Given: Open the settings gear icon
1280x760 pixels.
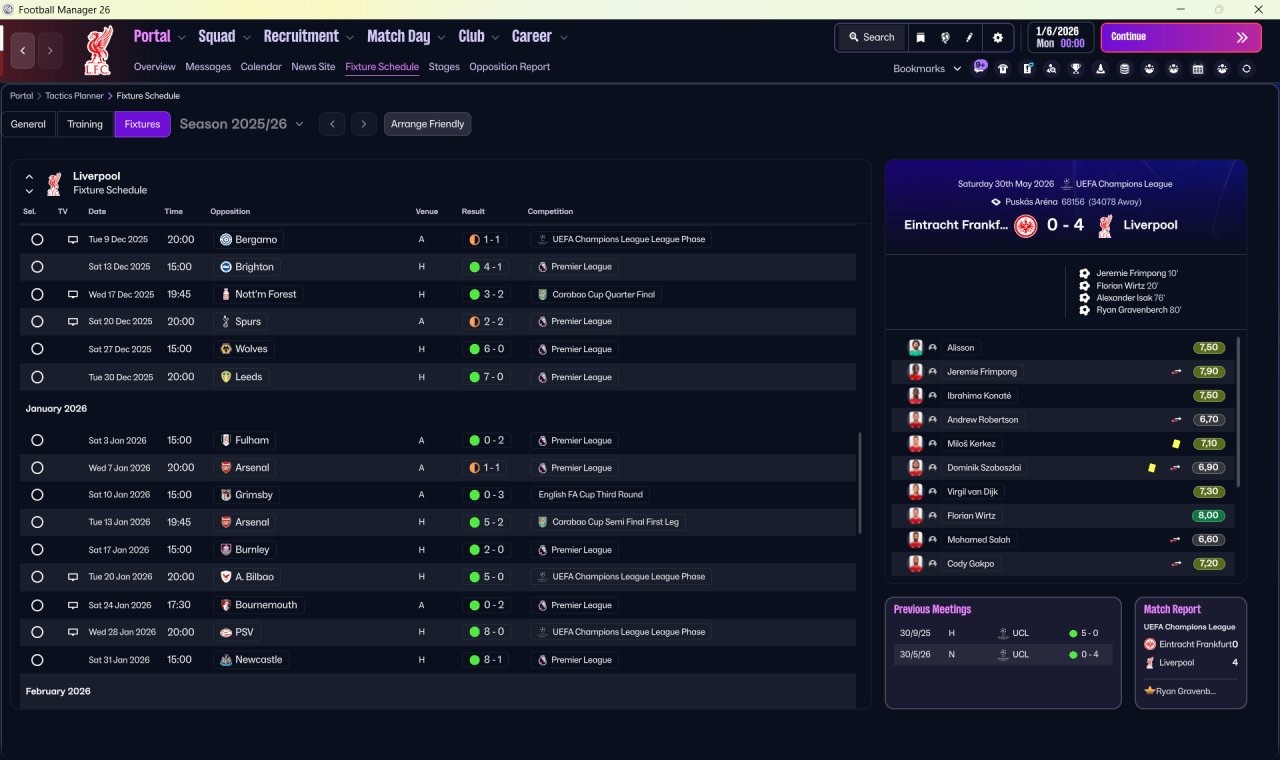Looking at the screenshot, I should pos(997,37).
